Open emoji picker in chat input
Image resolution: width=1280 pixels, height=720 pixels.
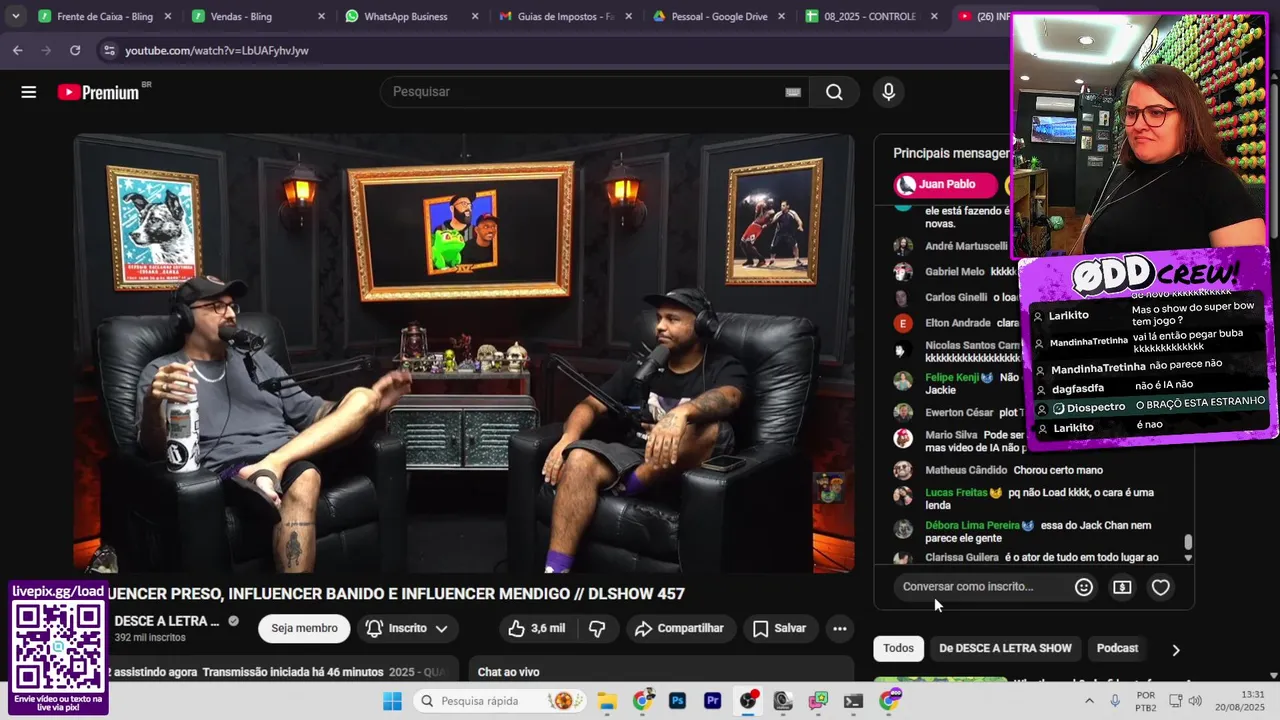coord(1083,587)
